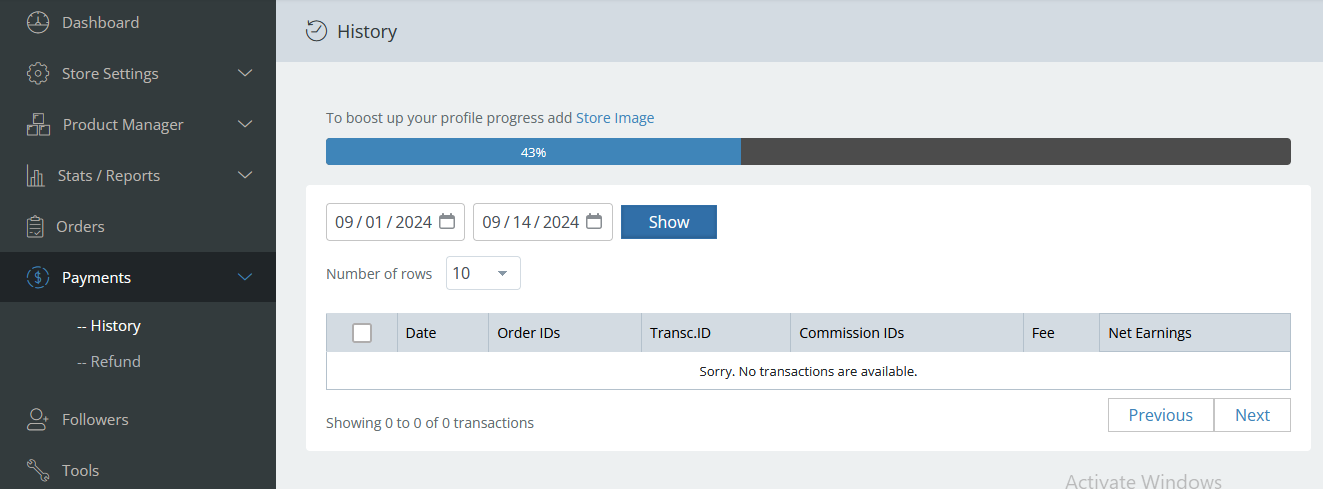The height and width of the screenshot is (489, 1323).
Task: Open the Store Image link
Action: [x=615, y=118]
